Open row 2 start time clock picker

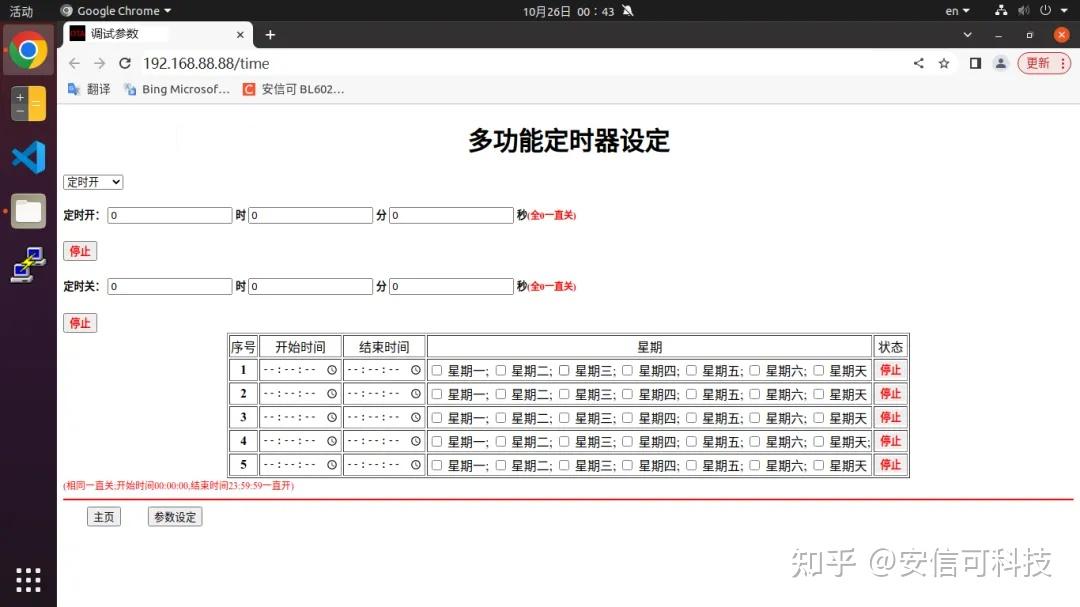coord(332,393)
